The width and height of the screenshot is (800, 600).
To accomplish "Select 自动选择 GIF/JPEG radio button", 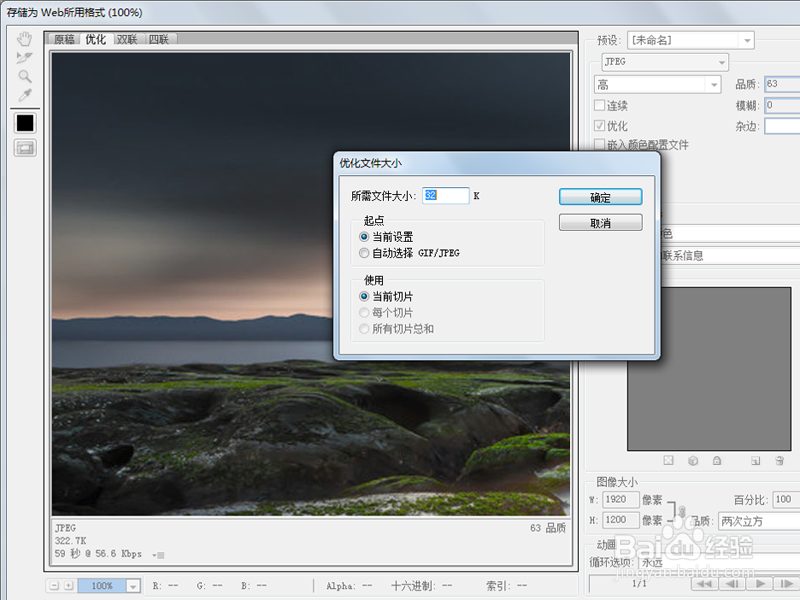I will [364, 253].
